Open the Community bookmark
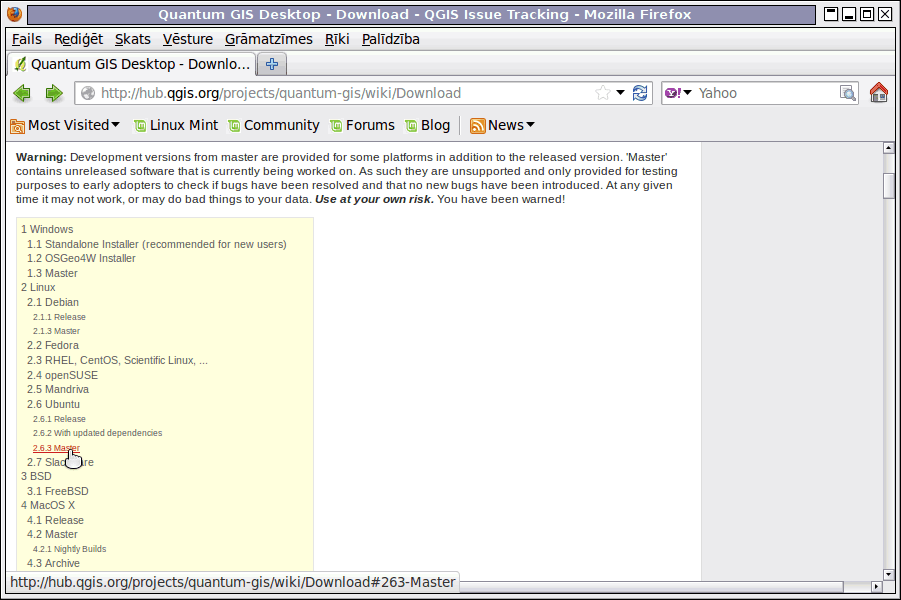The image size is (901, 600). click(x=274, y=125)
